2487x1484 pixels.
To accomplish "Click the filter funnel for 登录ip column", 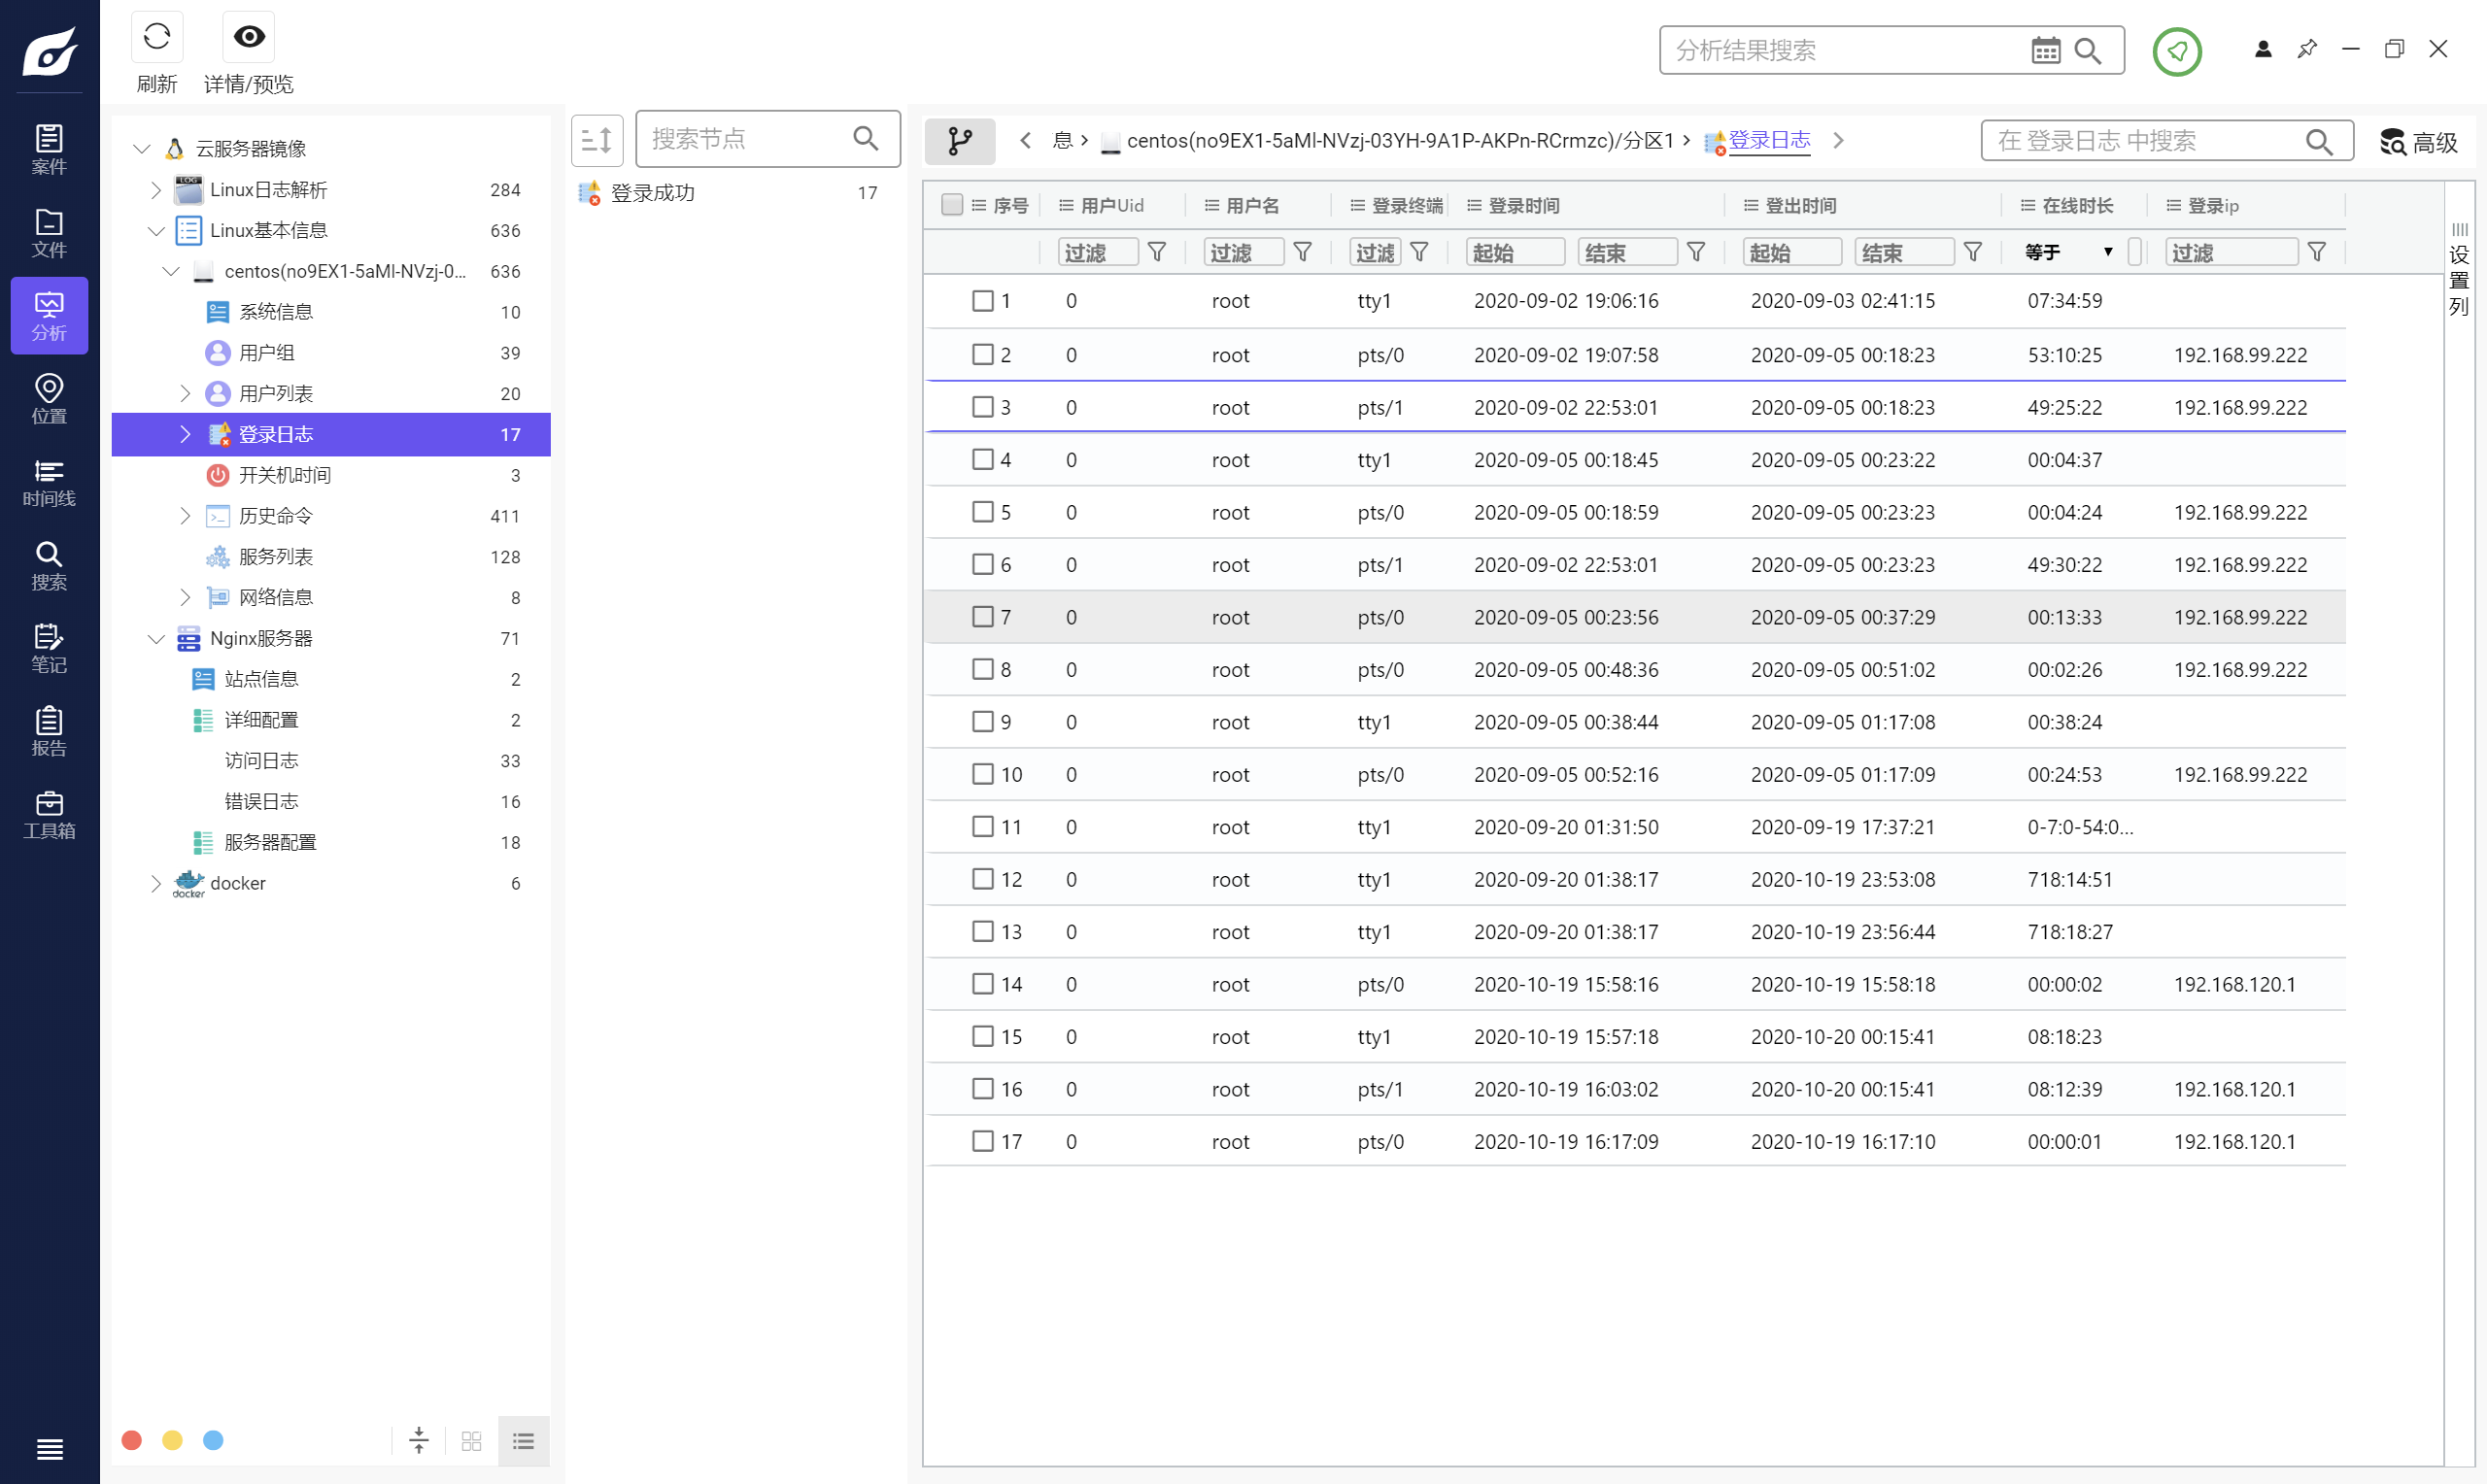I will 2317,252.
